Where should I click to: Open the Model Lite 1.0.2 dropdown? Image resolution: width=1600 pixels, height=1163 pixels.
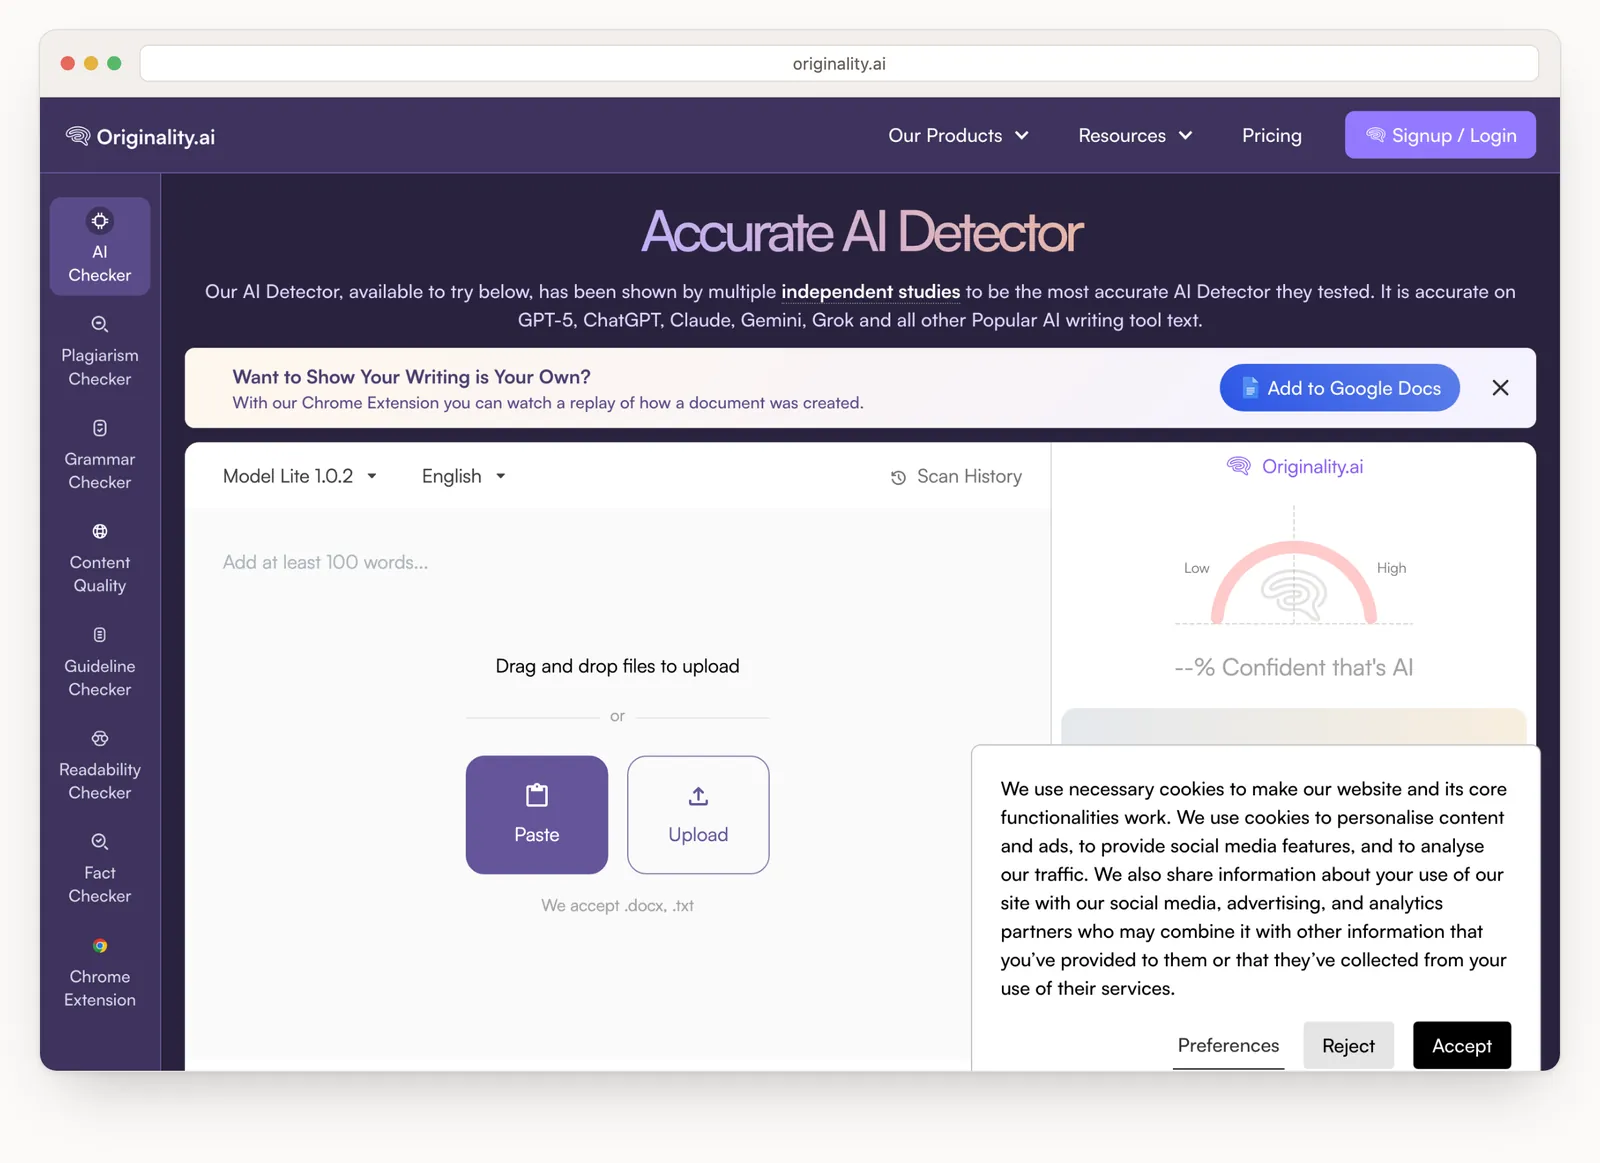pyautogui.click(x=300, y=476)
